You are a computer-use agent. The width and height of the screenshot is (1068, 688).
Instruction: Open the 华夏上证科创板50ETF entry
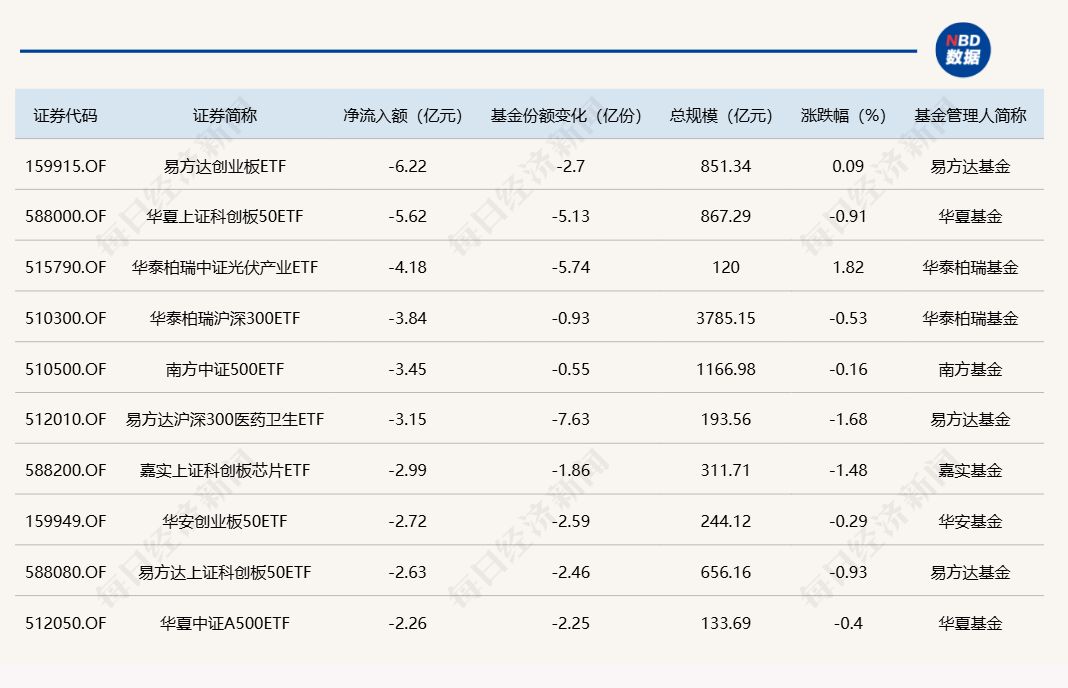(225, 216)
